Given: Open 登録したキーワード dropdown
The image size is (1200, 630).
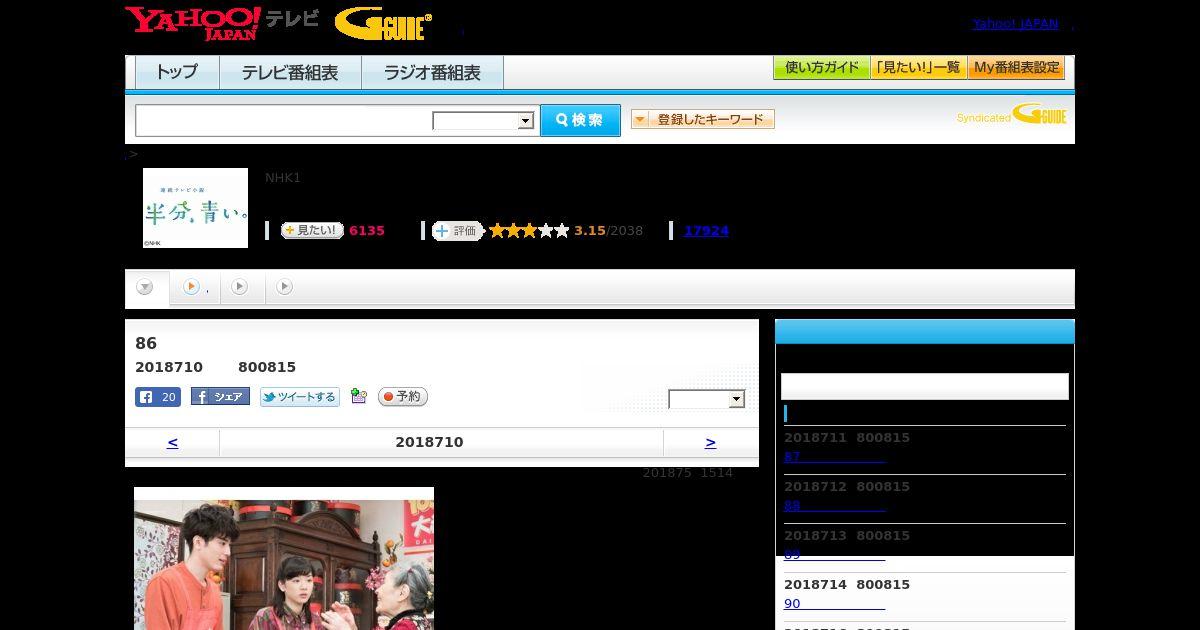Looking at the screenshot, I should 703,119.
